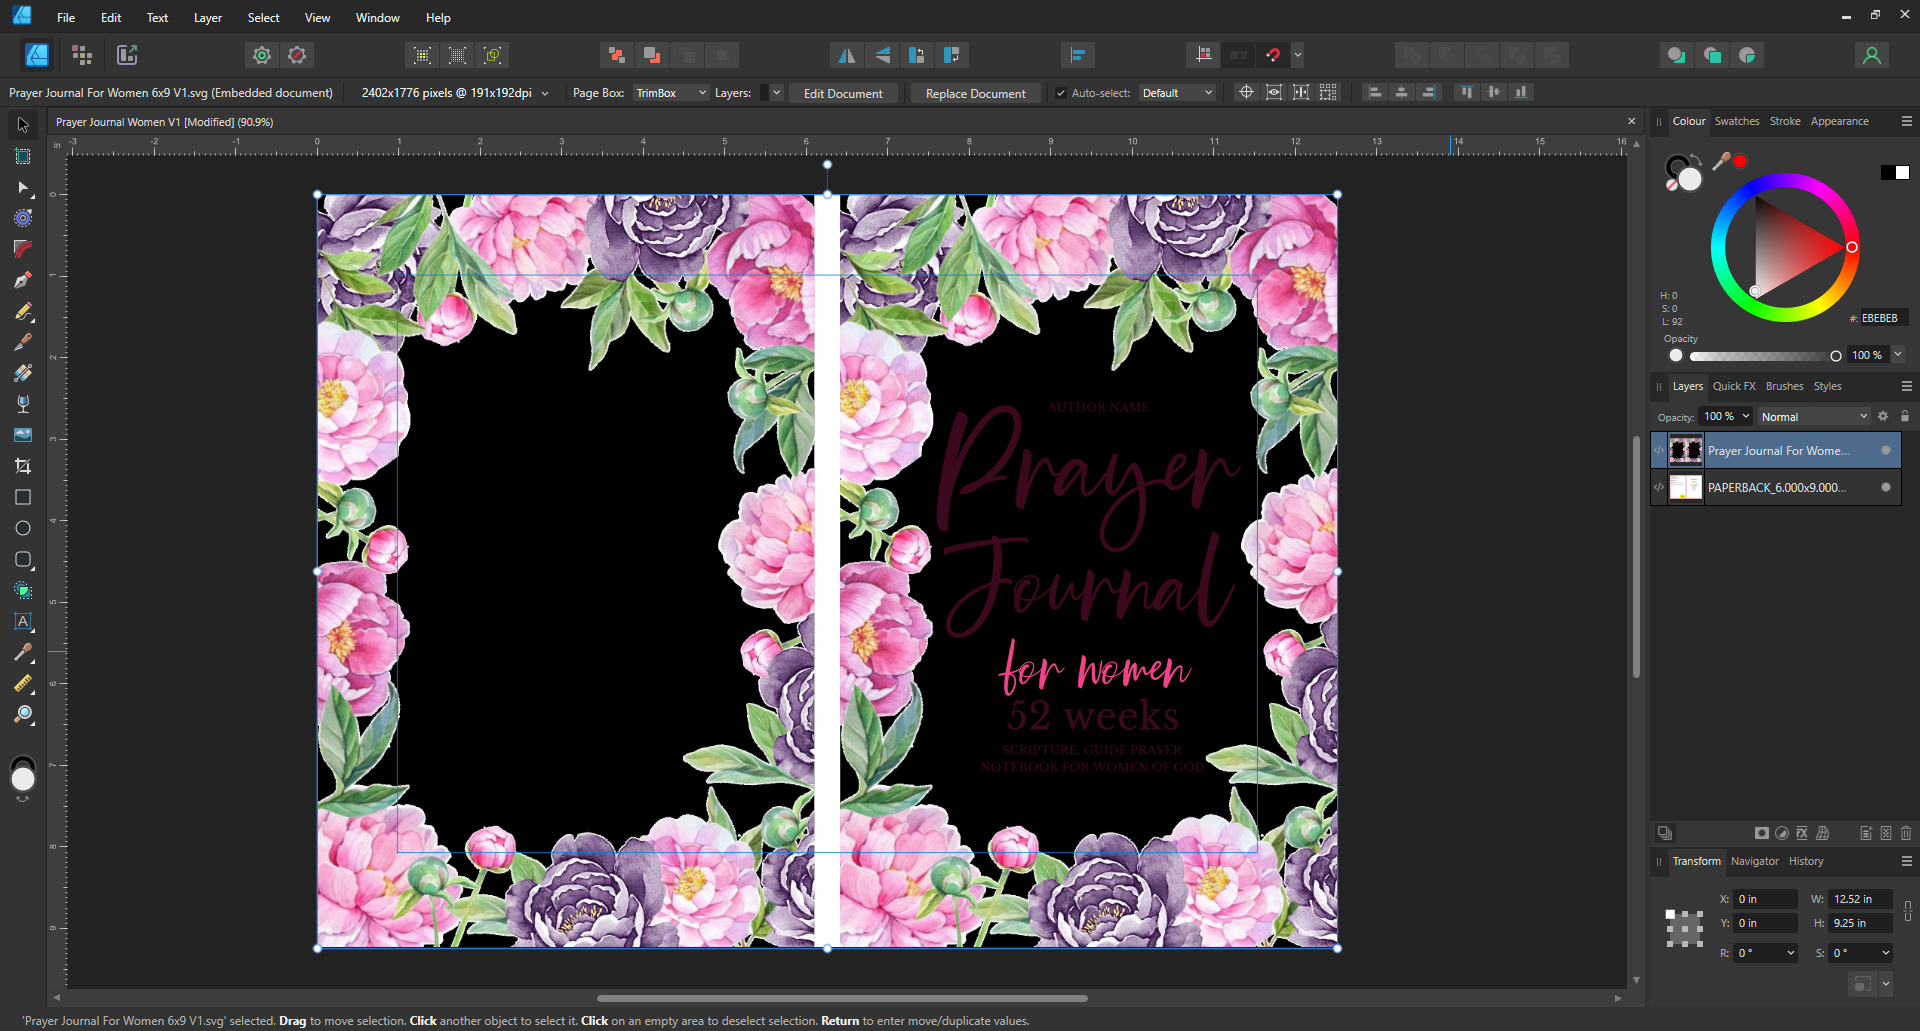Open the Select menu

point(264,17)
